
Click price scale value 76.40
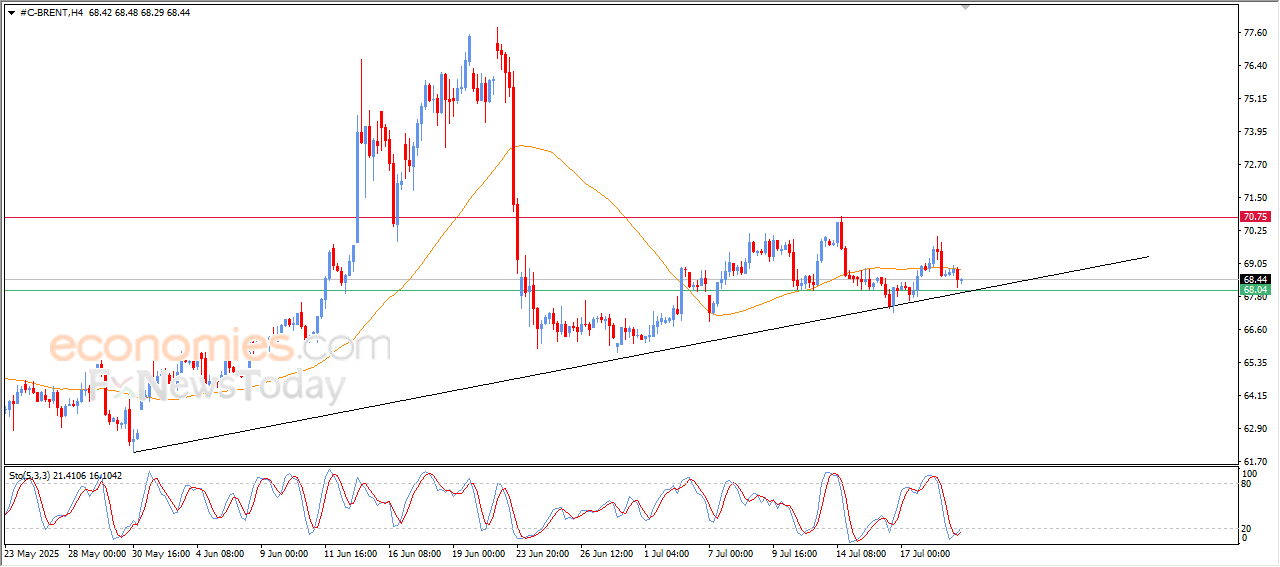[1254, 66]
